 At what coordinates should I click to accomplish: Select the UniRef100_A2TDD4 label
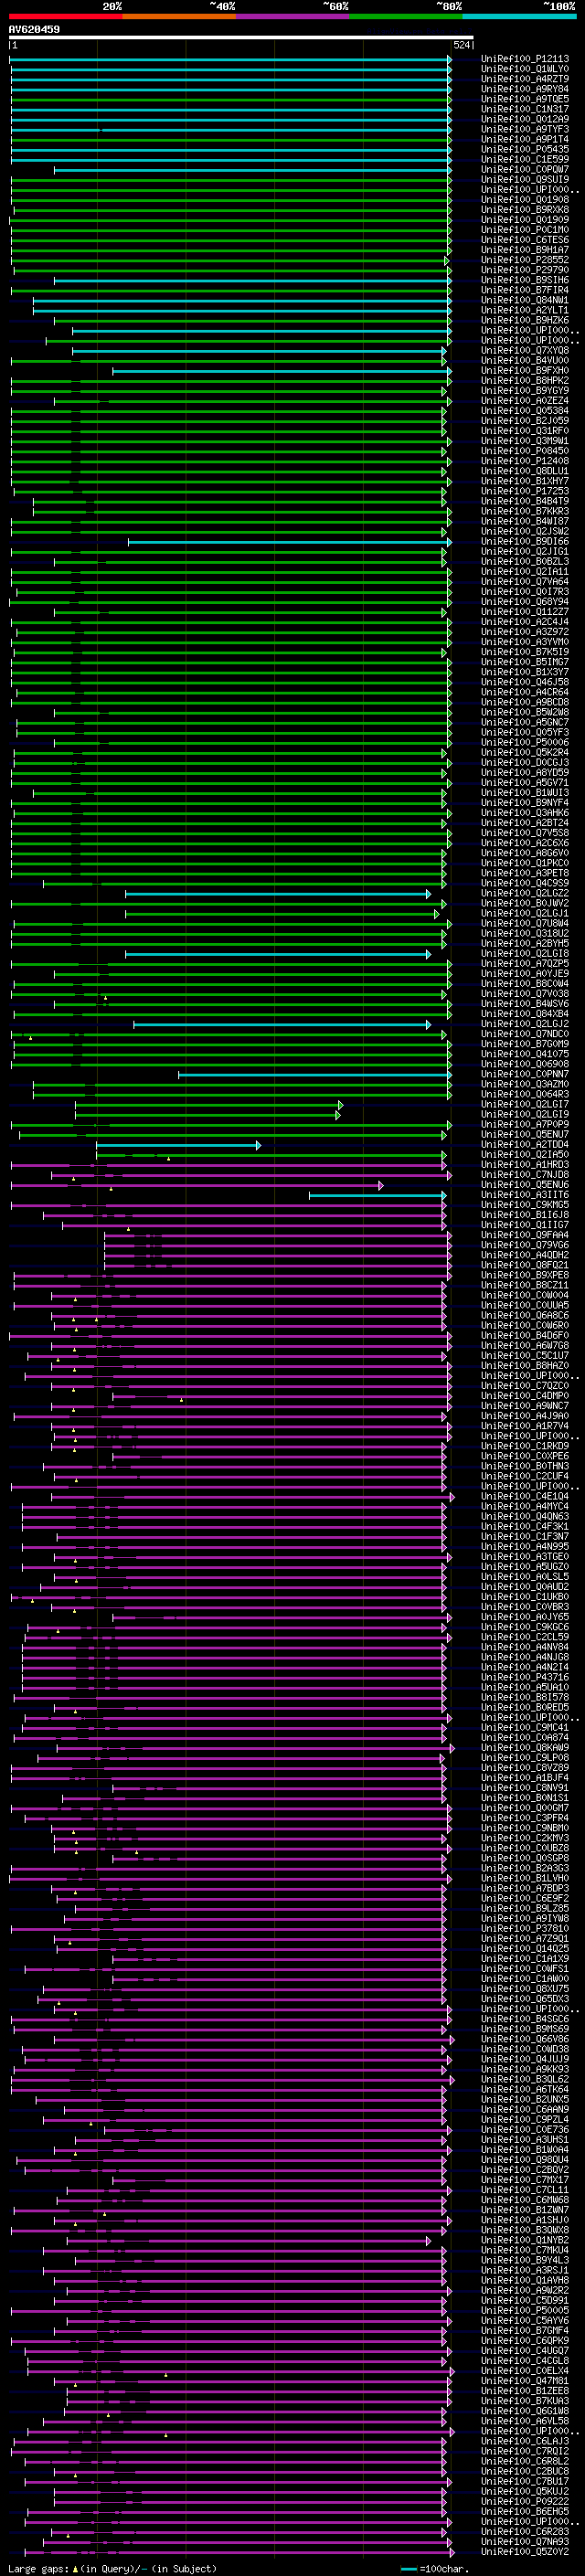click(x=525, y=1145)
